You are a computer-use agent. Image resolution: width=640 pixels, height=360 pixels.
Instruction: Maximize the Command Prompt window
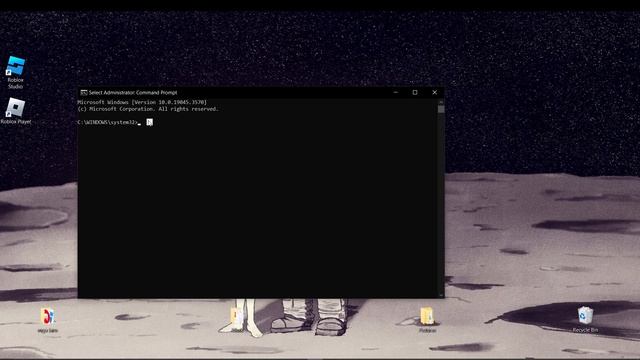pyautogui.click(x=415, y=93)
